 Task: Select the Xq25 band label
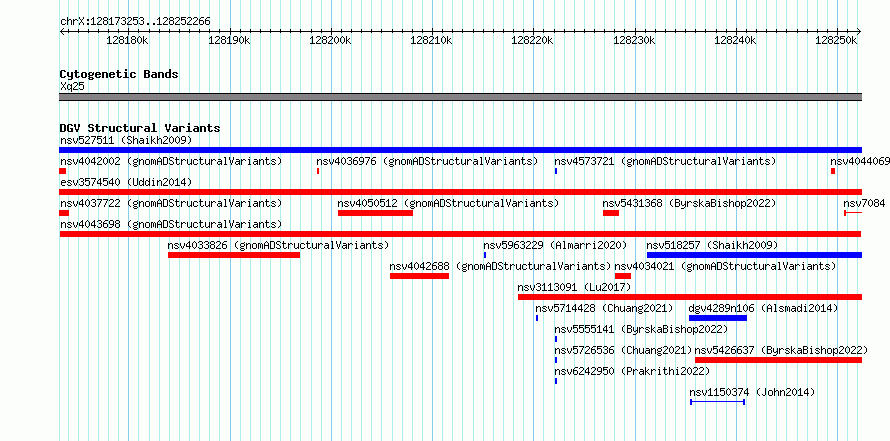[73, 87]
